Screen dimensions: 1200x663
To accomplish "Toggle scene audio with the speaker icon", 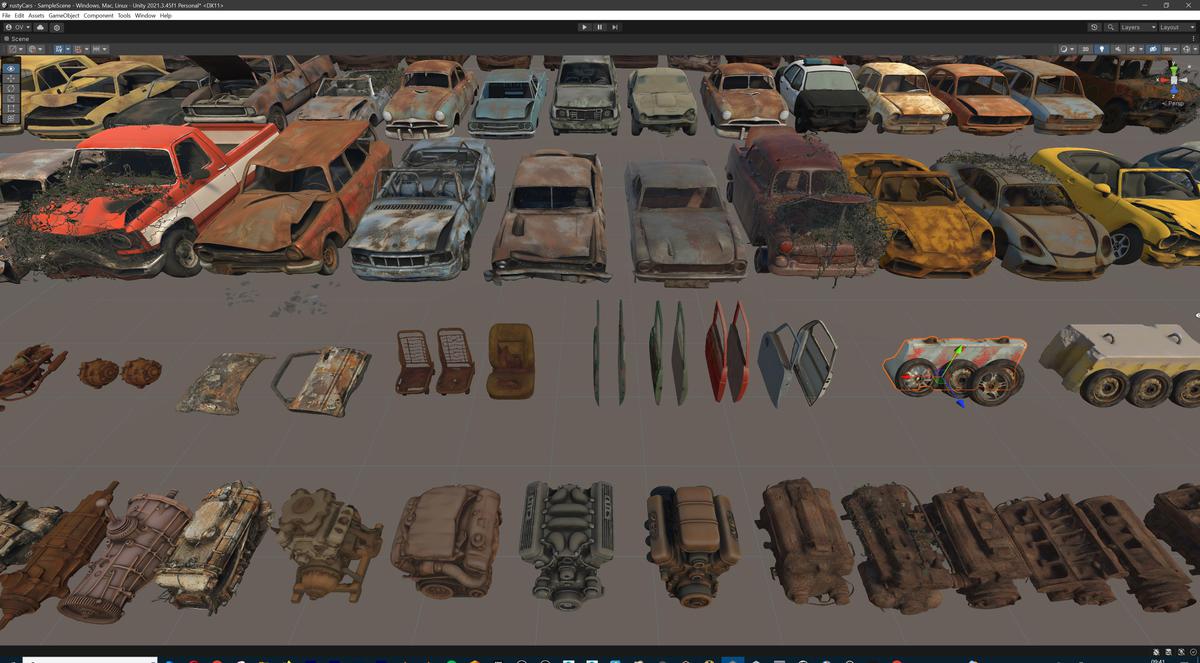I will tap(1117, 48).
